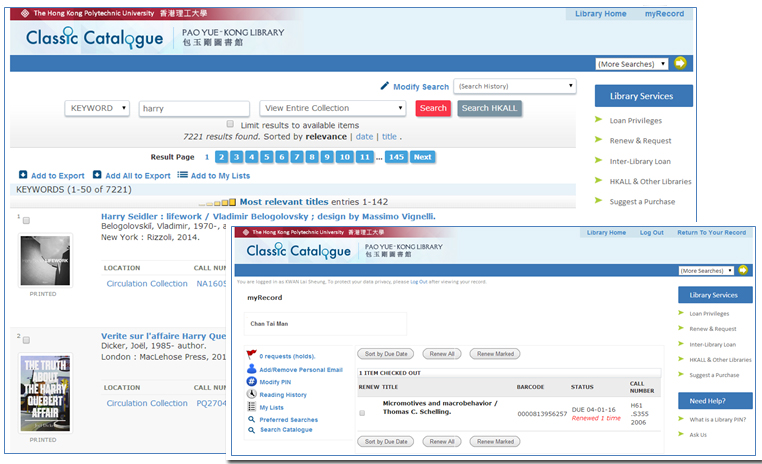Click the green arrow beside Suggest a Purchase in the search results window
The height and width of the screenshot is (464, 762).
coord(598,201)
